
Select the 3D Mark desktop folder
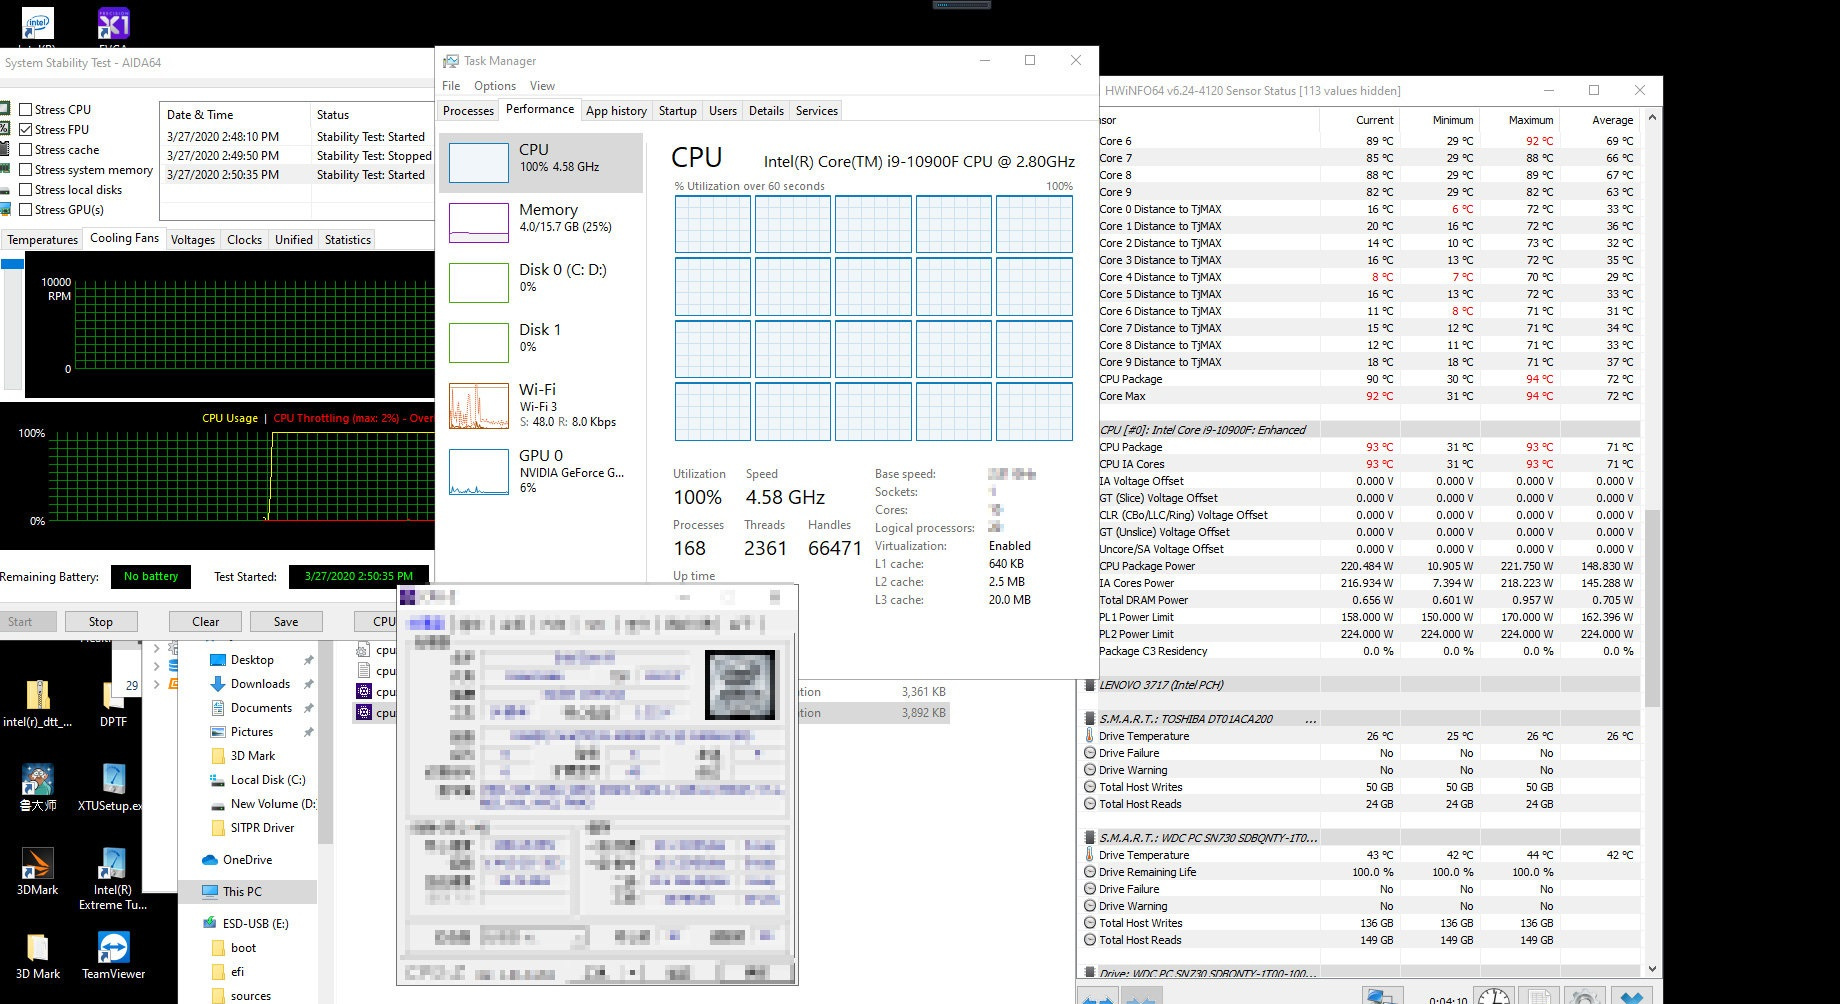click(x=37, y=947)
